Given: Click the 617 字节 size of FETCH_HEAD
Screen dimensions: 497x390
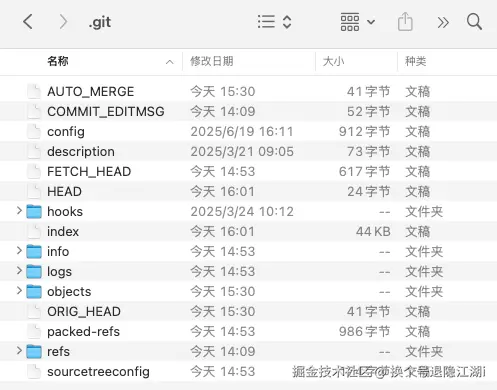Looking at the screenshot, I should [x=365, y=172].
